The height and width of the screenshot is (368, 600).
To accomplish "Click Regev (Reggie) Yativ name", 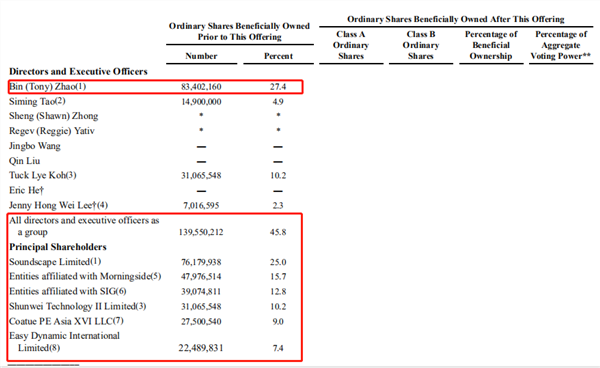I will 52,131.
